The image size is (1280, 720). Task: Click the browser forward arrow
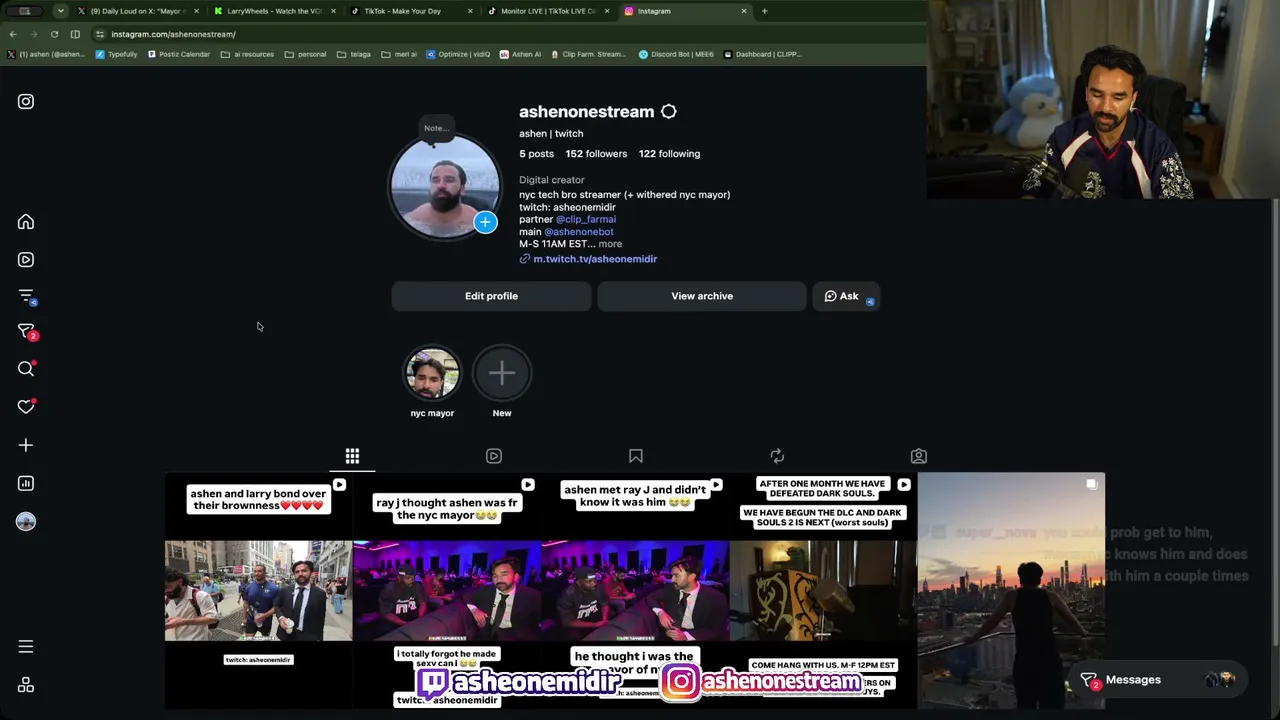pos(33,34)
